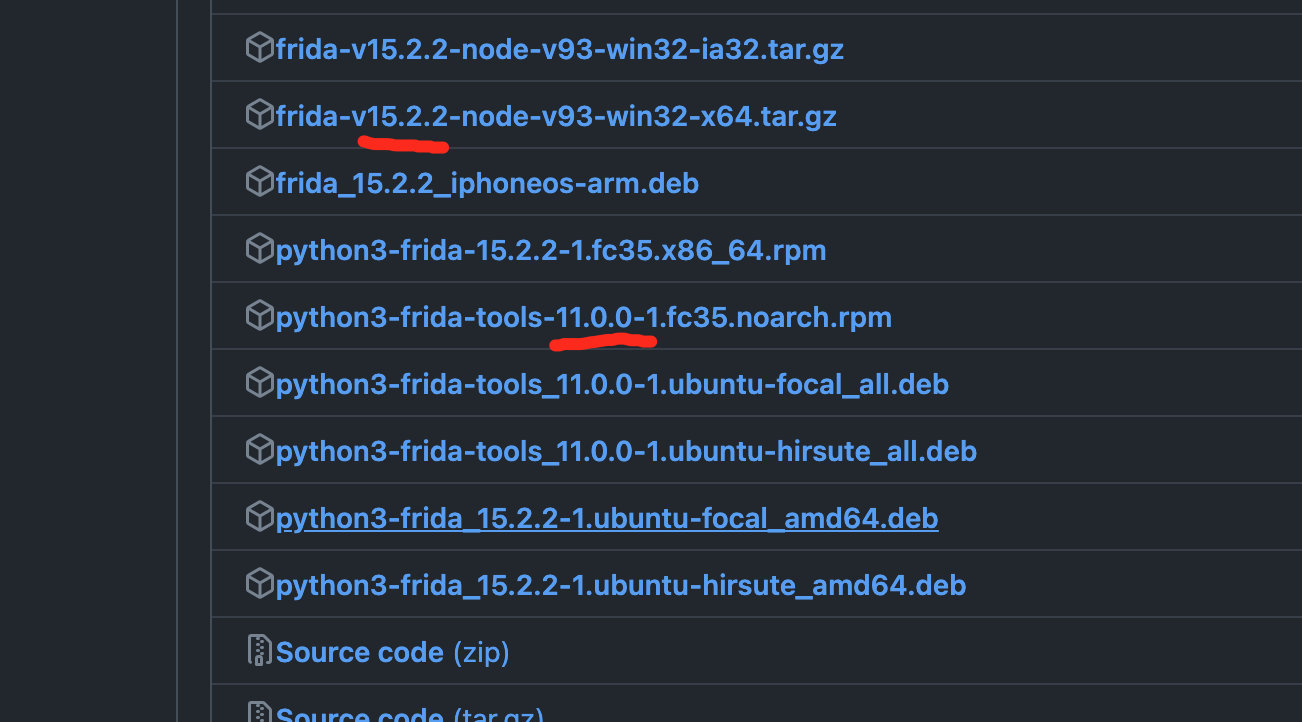Click zip file icon beside Source code (zip)
Viewport: 1302px width, 722px height.
click(x=260, y=651)
